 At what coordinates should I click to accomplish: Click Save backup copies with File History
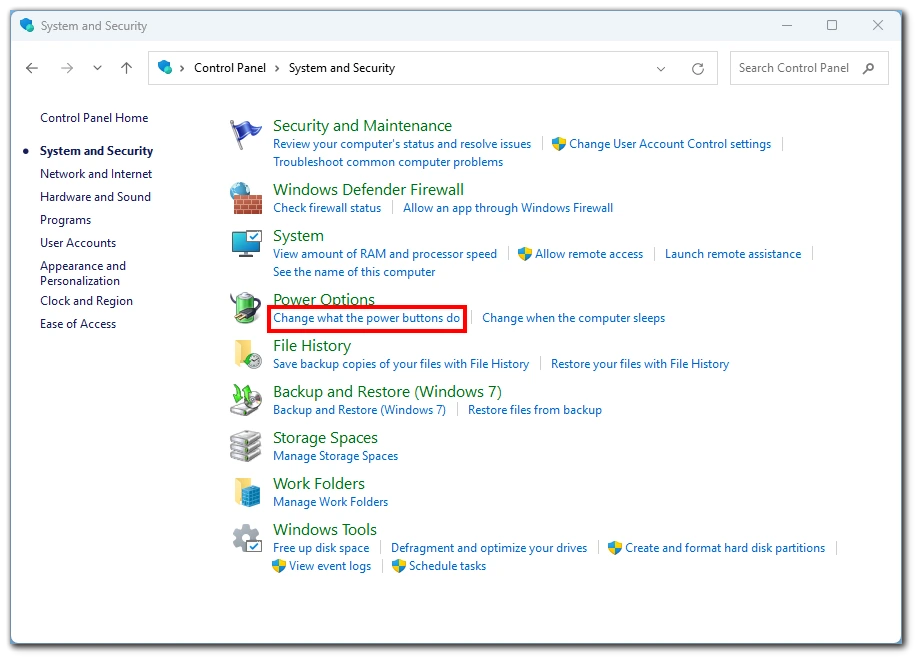pyautogui.click(x=401, y=364)
